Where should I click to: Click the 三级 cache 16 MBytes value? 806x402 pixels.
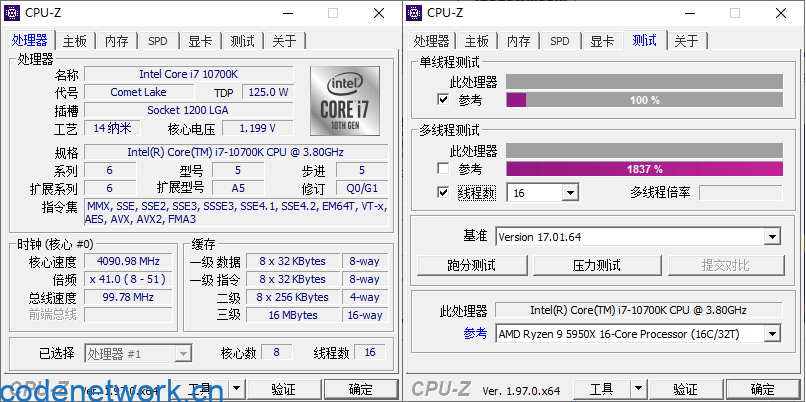(x=292, y=315)
